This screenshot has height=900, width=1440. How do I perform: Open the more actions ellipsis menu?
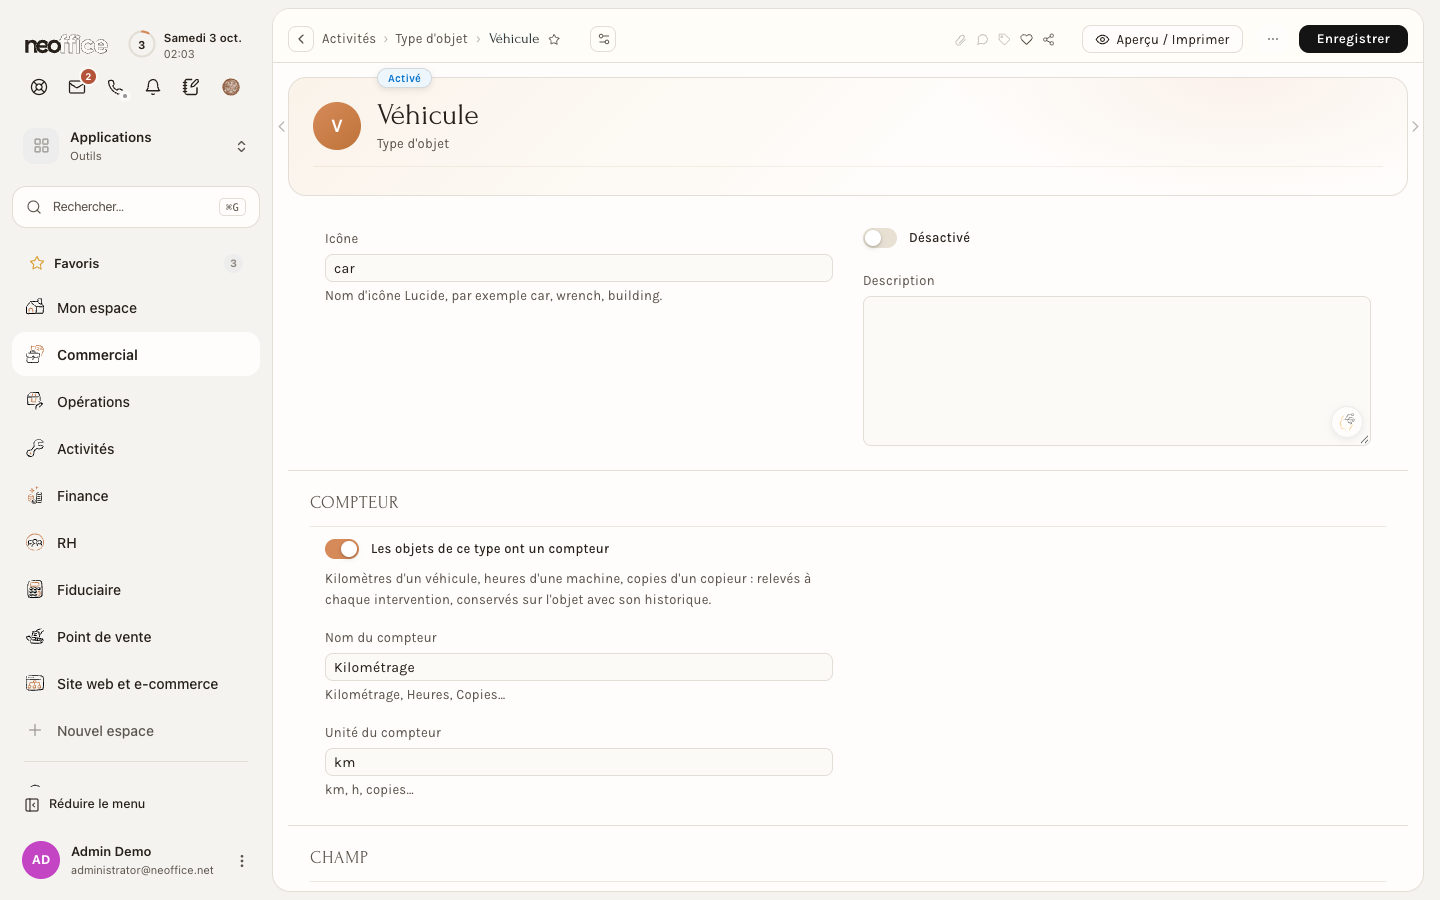(1272, 39)
